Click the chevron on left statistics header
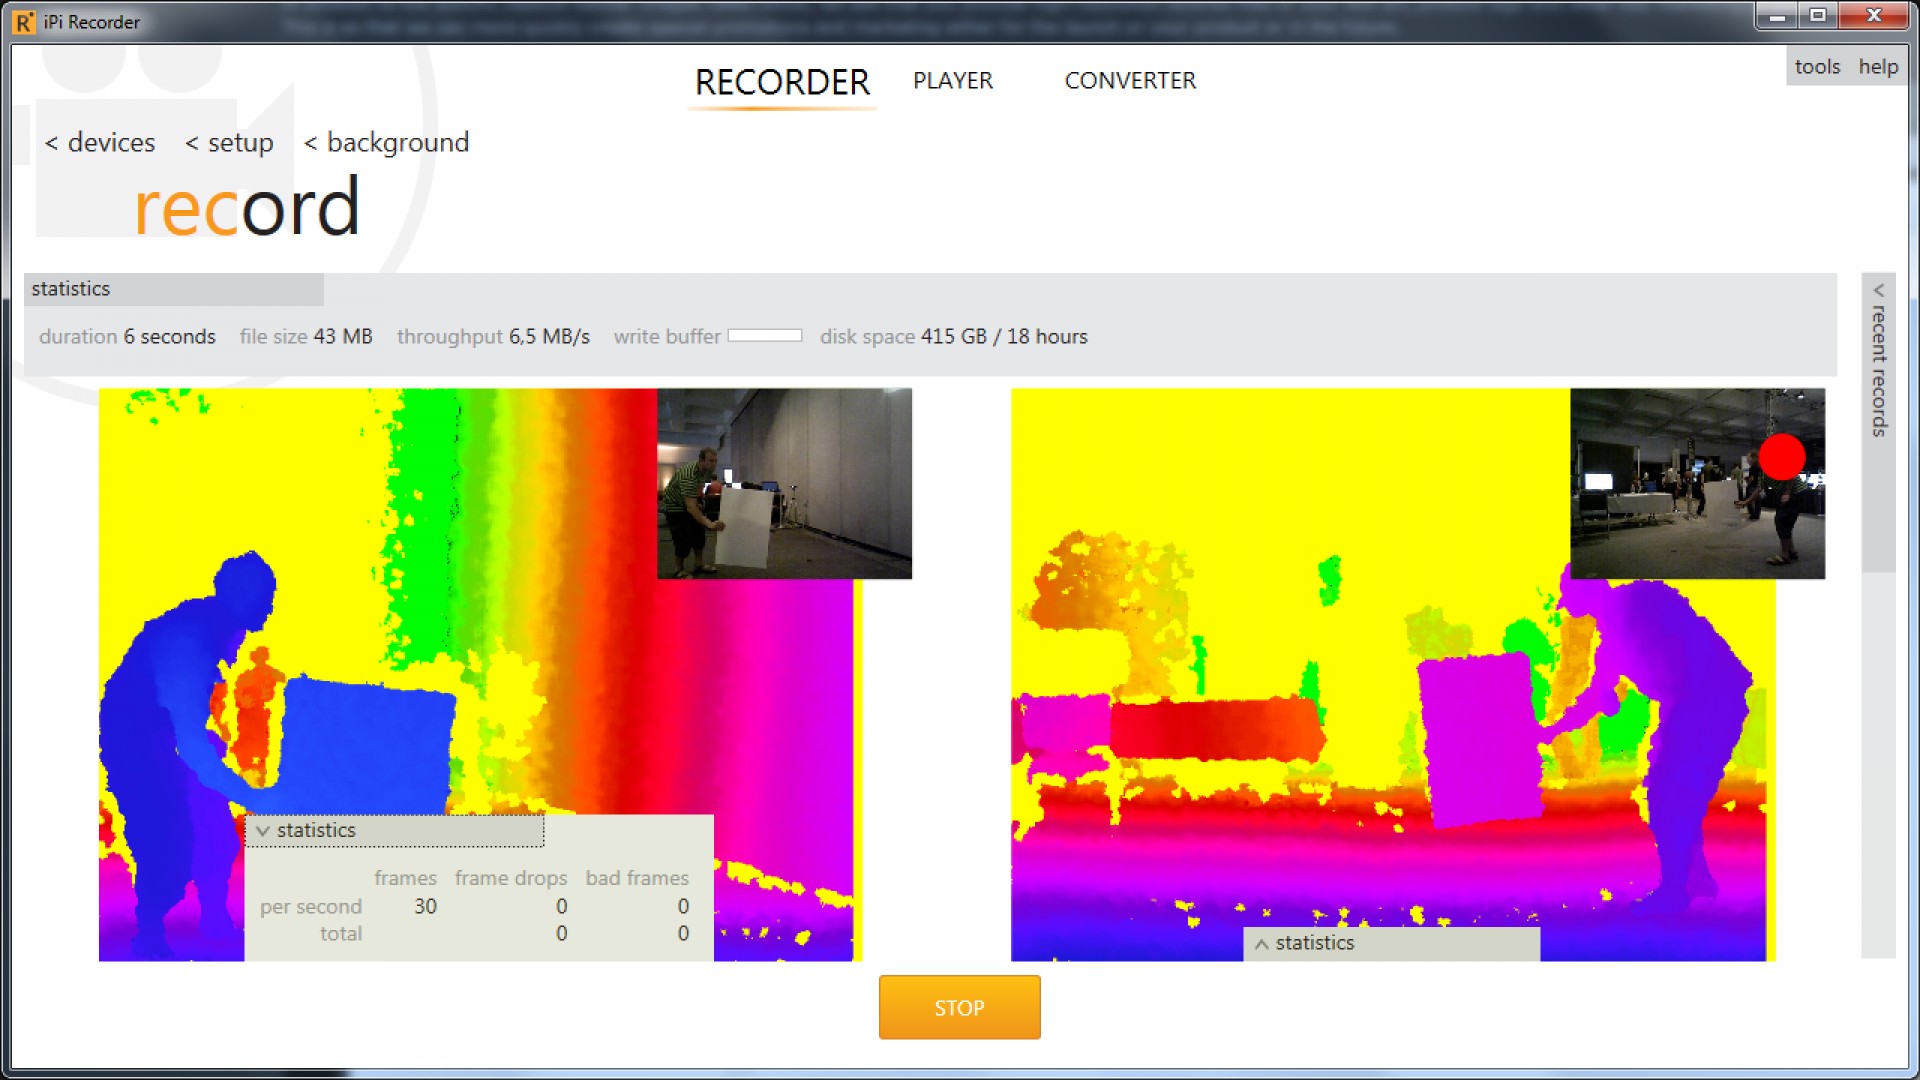This screenshot has height=1080, width=1920. [x=262, y=830]
